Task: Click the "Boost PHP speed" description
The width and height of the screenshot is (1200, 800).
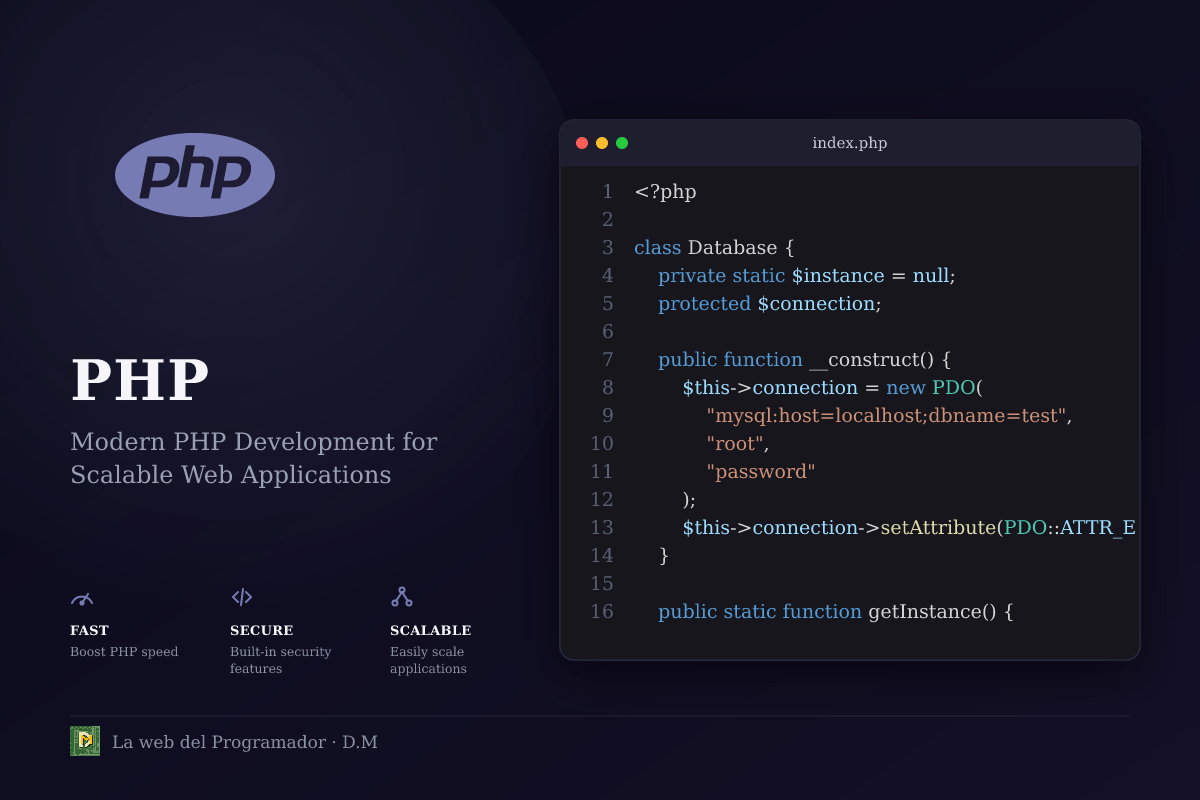Action: point(124,652)
